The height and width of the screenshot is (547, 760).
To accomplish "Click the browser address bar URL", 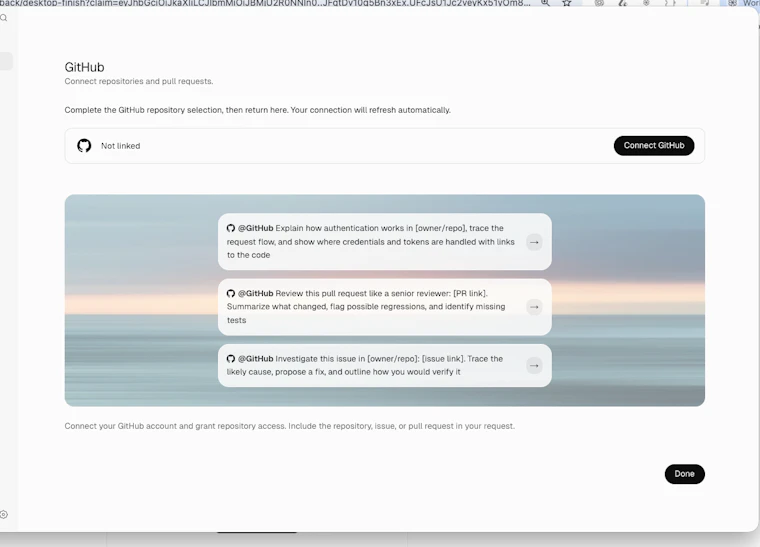I will pyautogui.click(x=265, y=3).
